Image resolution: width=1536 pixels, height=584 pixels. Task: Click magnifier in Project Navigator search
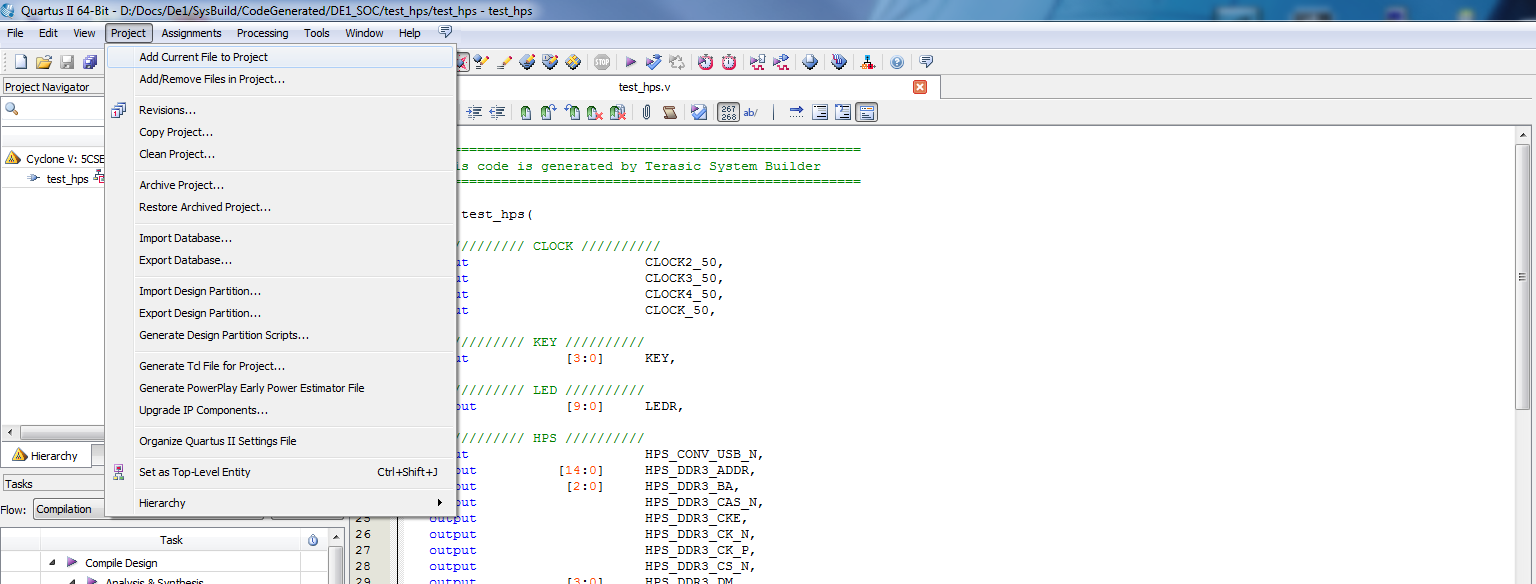[12, 109]
